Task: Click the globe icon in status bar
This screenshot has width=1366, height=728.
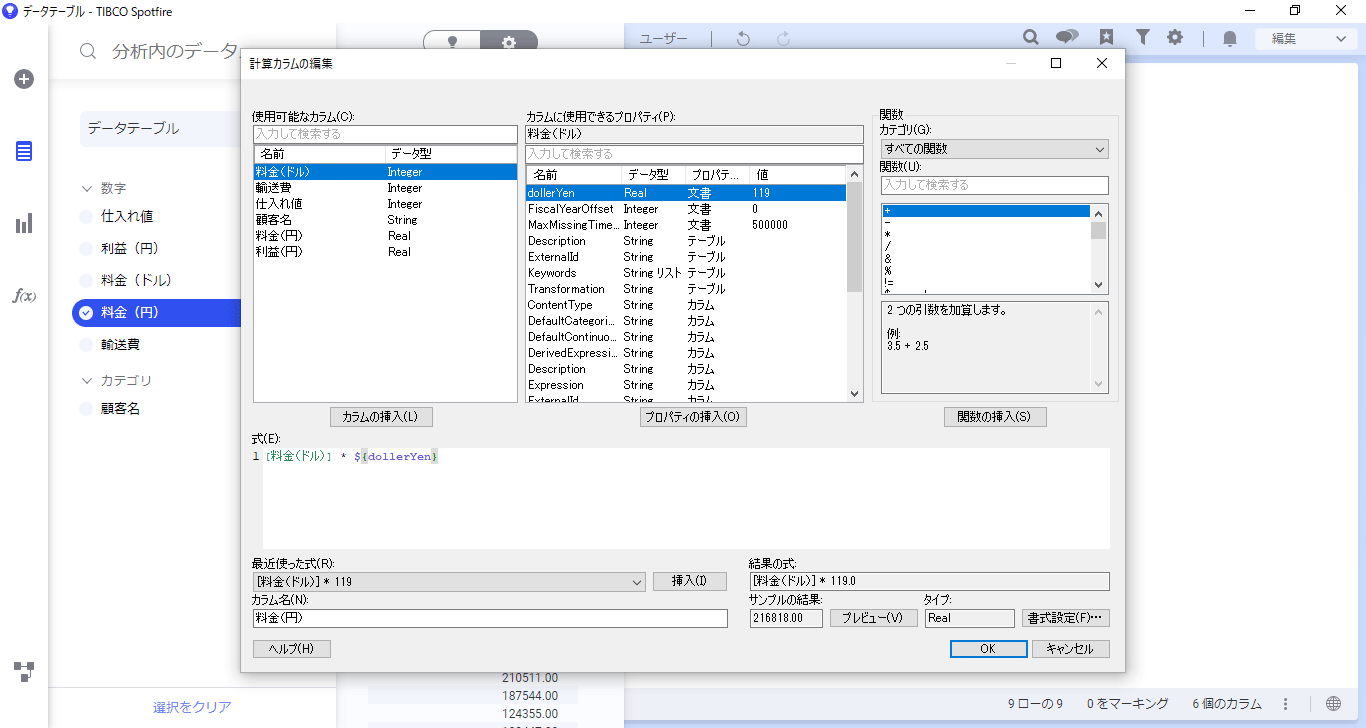Action: coord(1334,704)
